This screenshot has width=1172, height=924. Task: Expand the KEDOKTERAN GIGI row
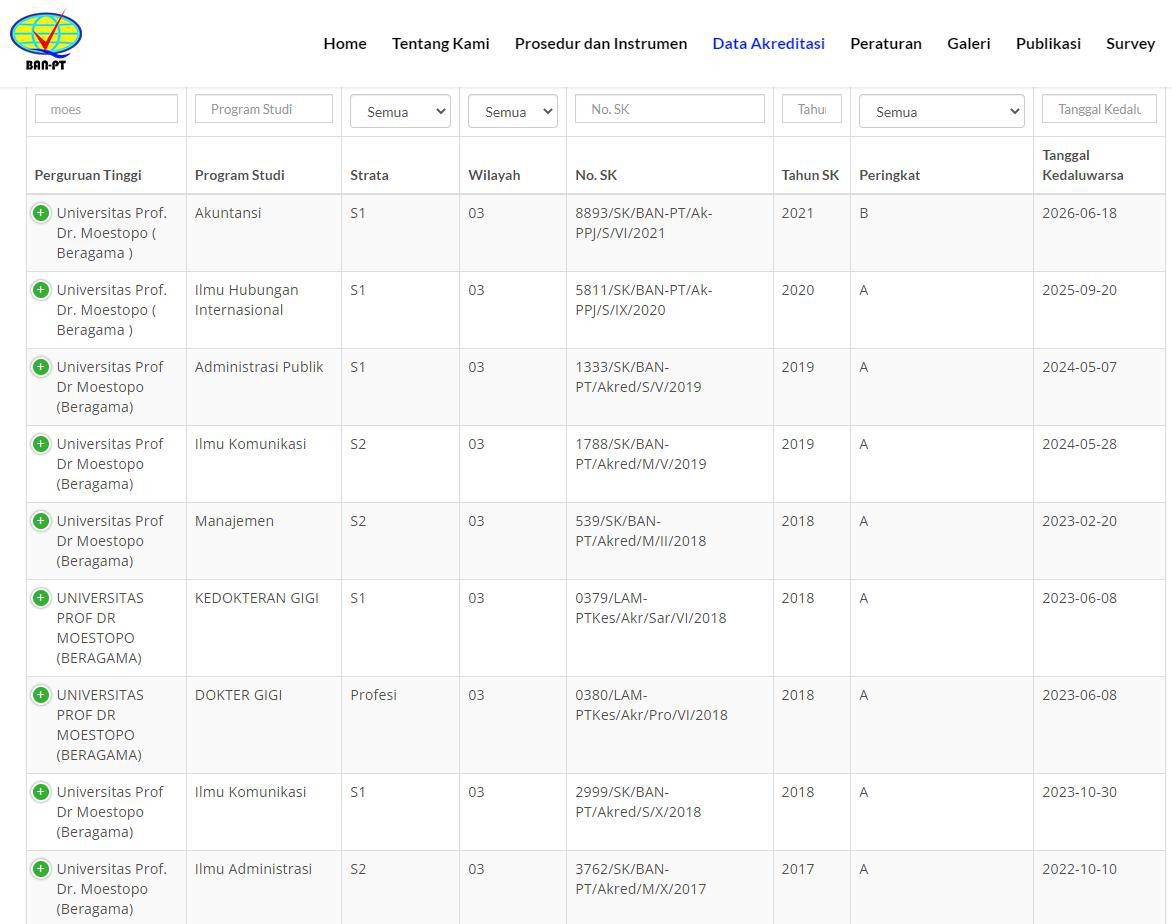pyautogui.click(x=41, y=598)
